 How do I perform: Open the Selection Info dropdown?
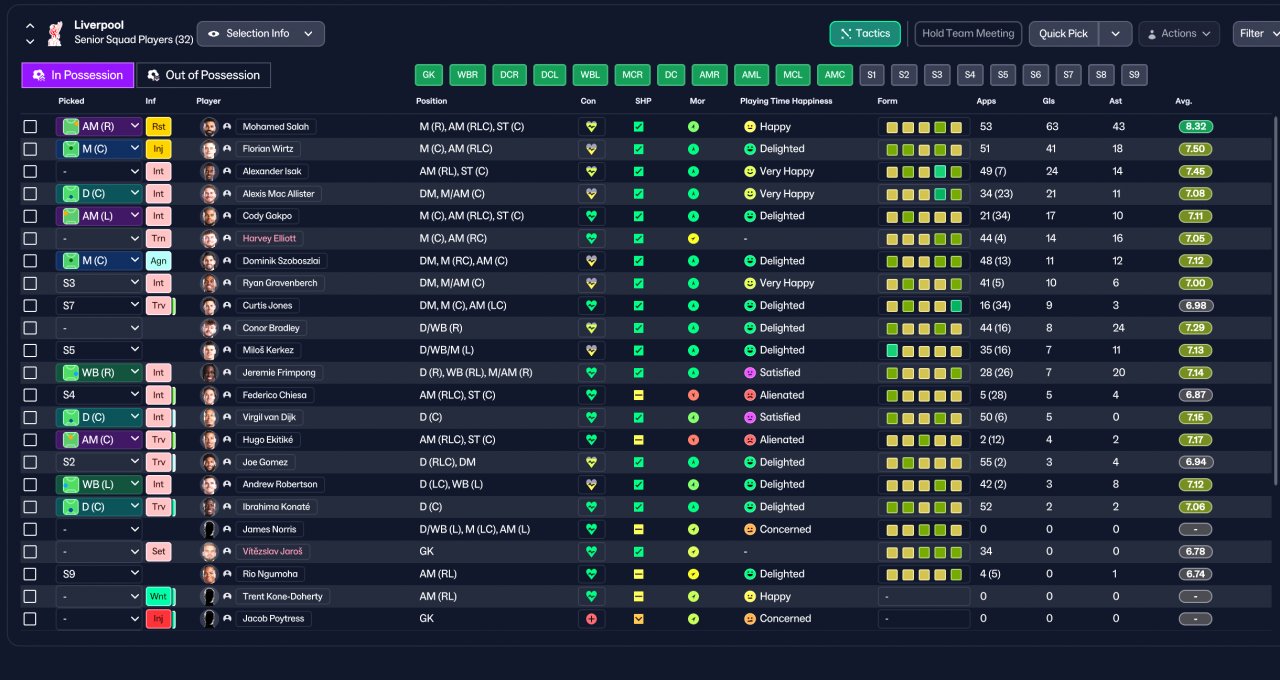click(261, 34)
